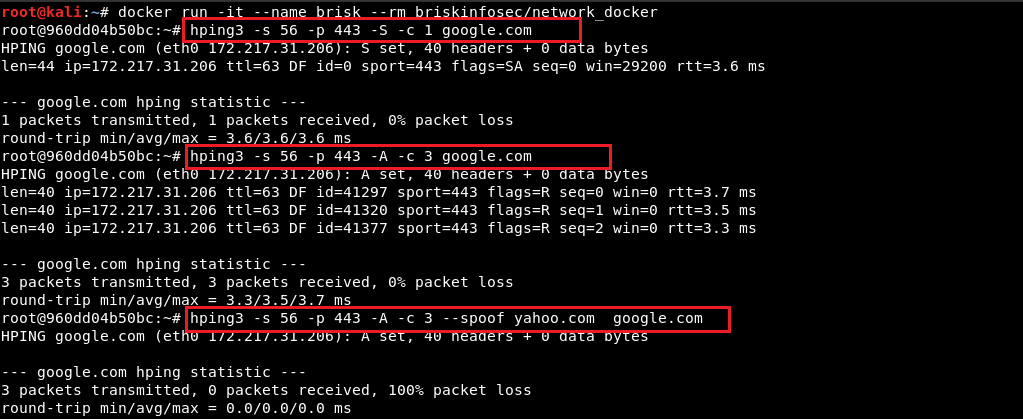Viewport: 1023px width, 419px height.
Task: Click the docker run command line
Action: [329, 12]
